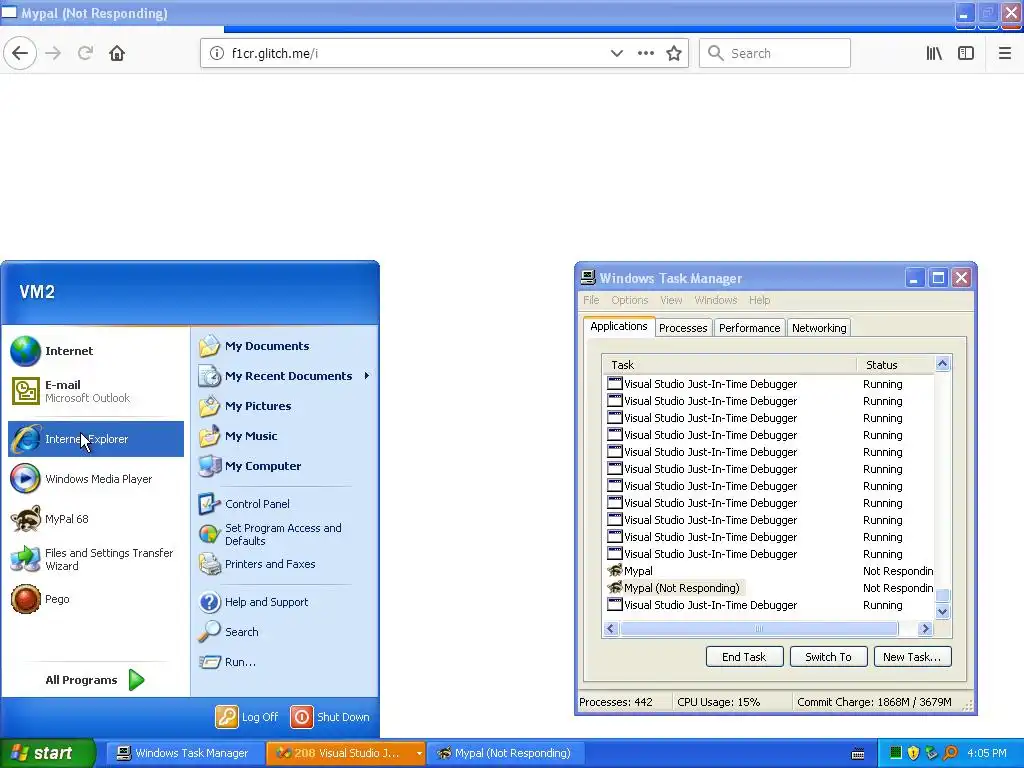Screen dimensions: 1024x768
Task: Reload the current page
Action: [x=85, y=54]
